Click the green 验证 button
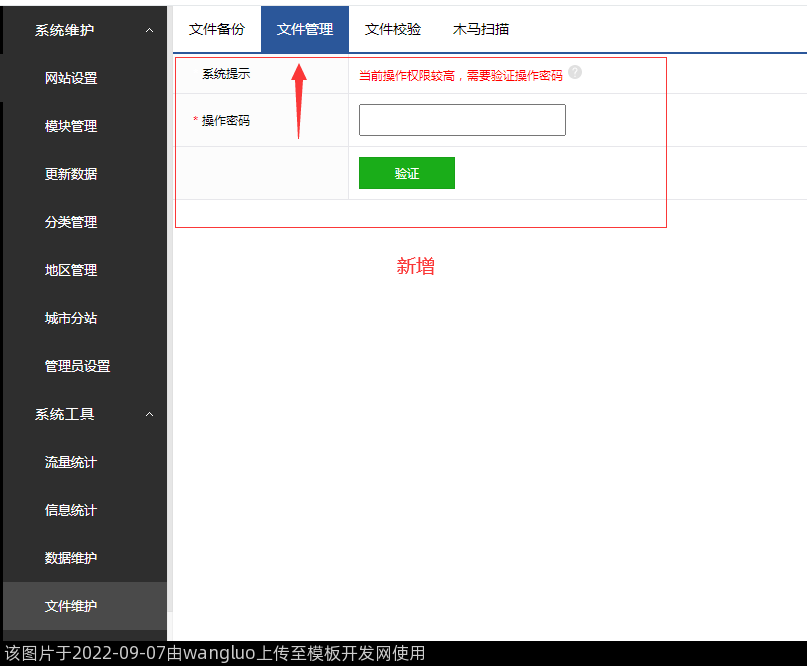Screen dimensions: 807x666 click(x=407, y=173)
